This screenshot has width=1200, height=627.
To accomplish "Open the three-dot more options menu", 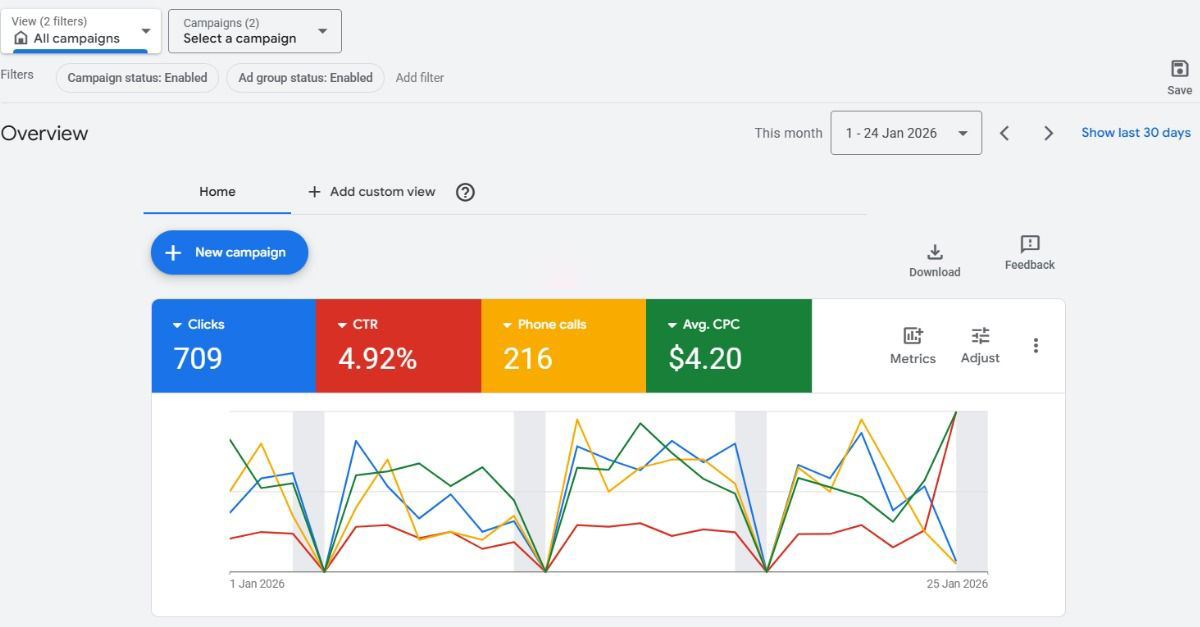I will coord(1035,345).
